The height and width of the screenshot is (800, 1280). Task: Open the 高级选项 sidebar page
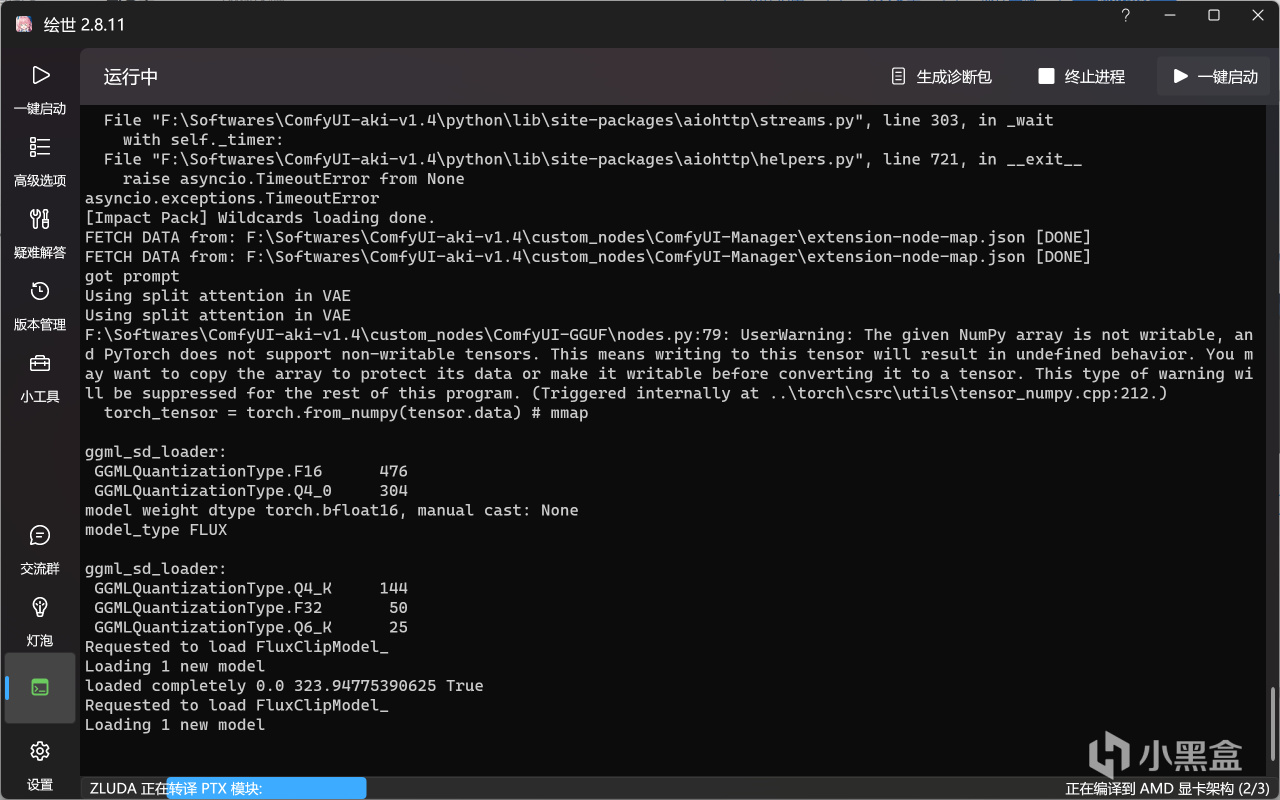(40, 161)
